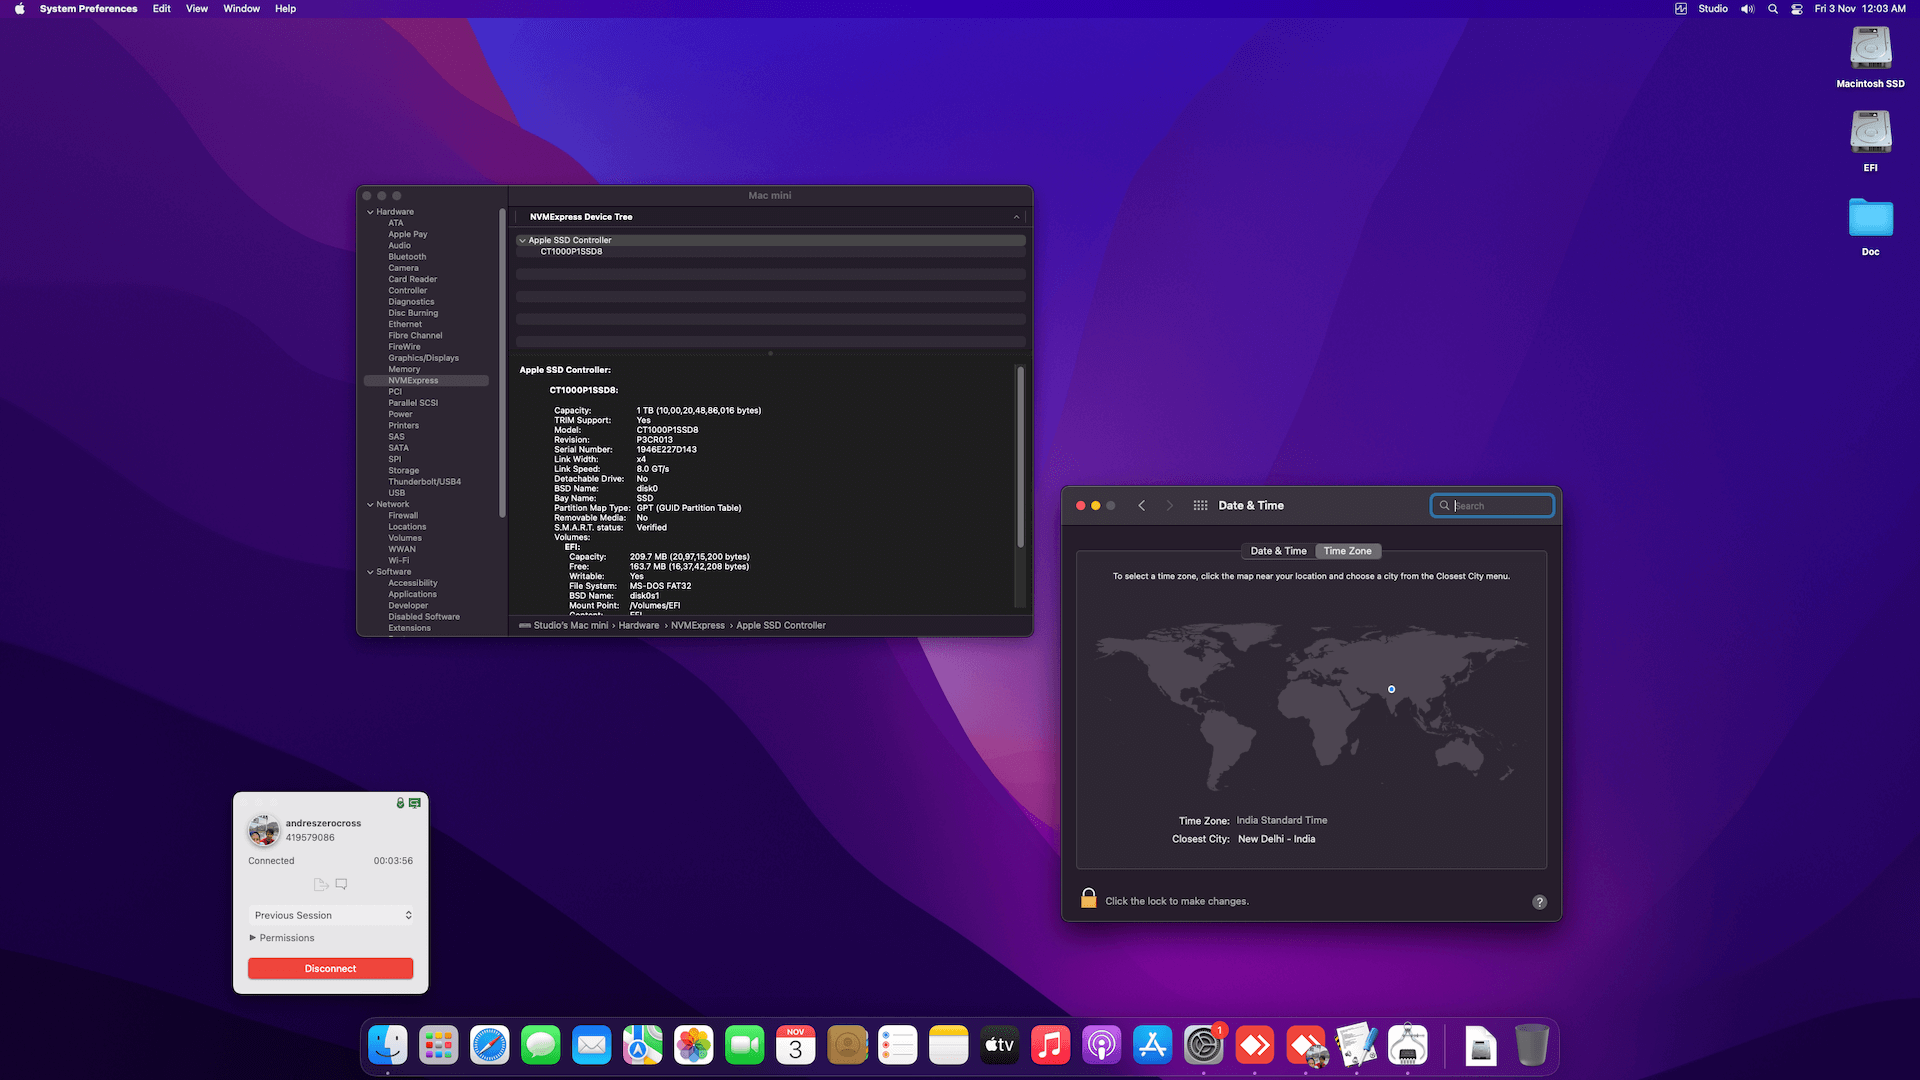Open Maps from the Dock

[x=643, y=1046]
